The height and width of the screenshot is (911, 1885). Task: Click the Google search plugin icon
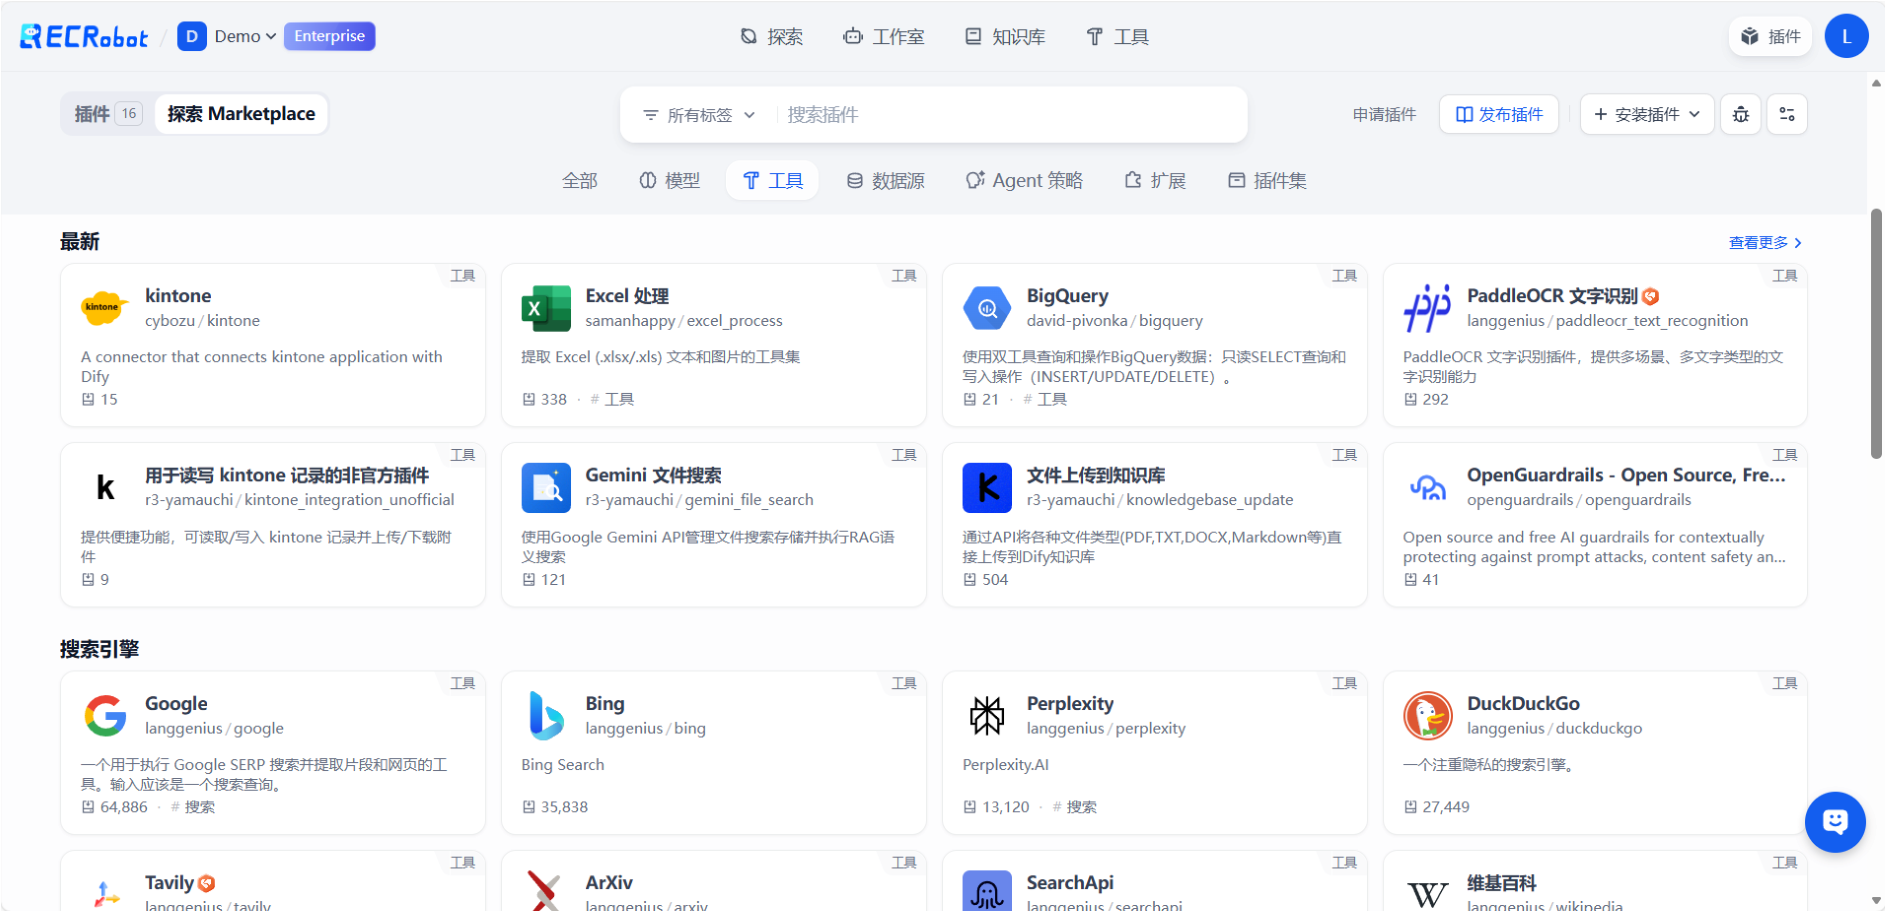(x=105, y=715)
